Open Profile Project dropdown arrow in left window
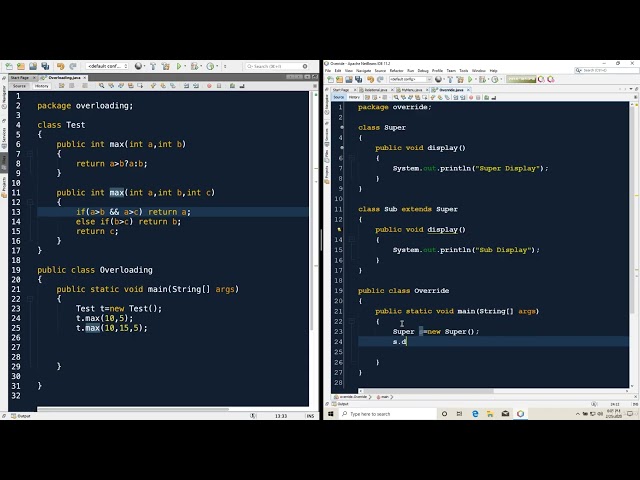 (x=217, y=66)
